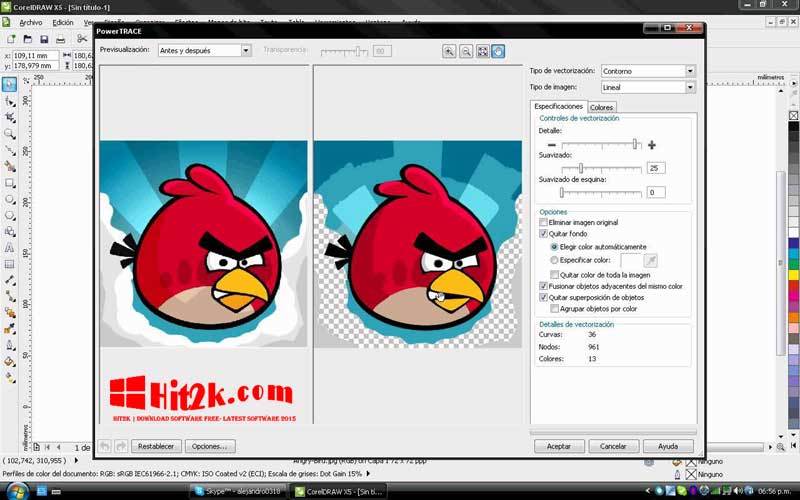Click the Windows Start button
The width and height of the screenshot is (800, 500).
[17, 491]
